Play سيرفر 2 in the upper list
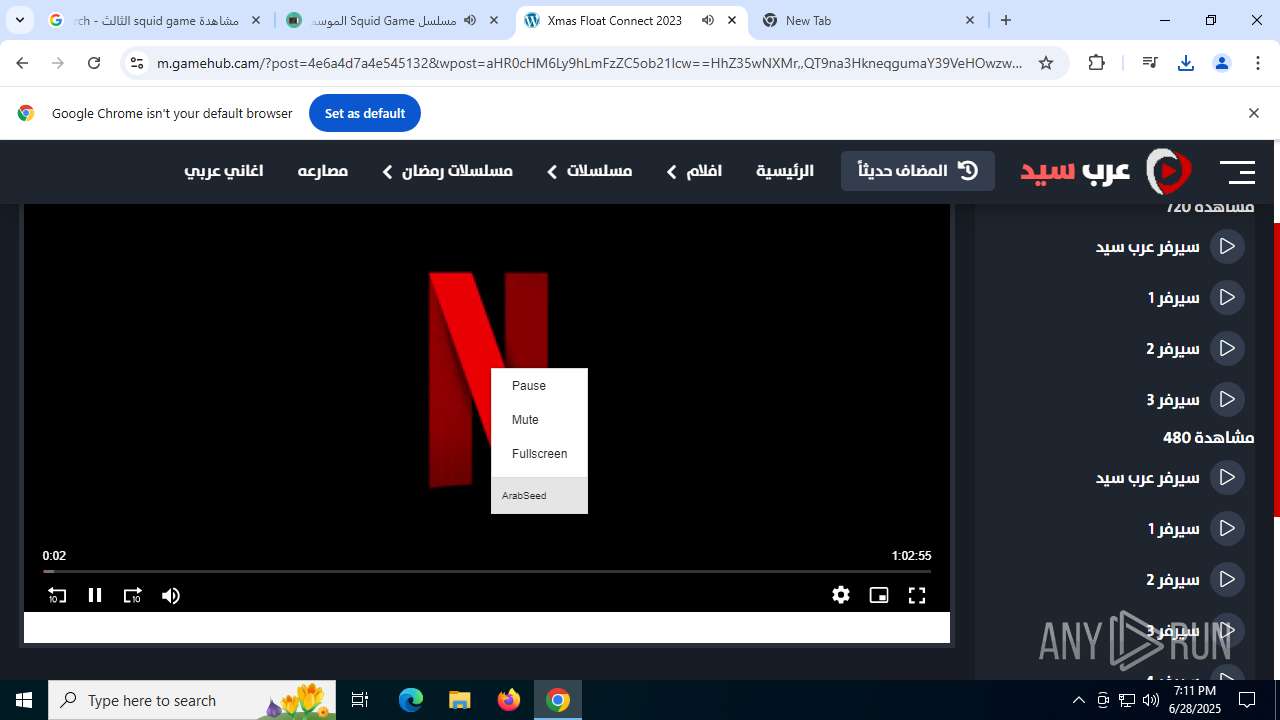 [x=1196, y=348]
